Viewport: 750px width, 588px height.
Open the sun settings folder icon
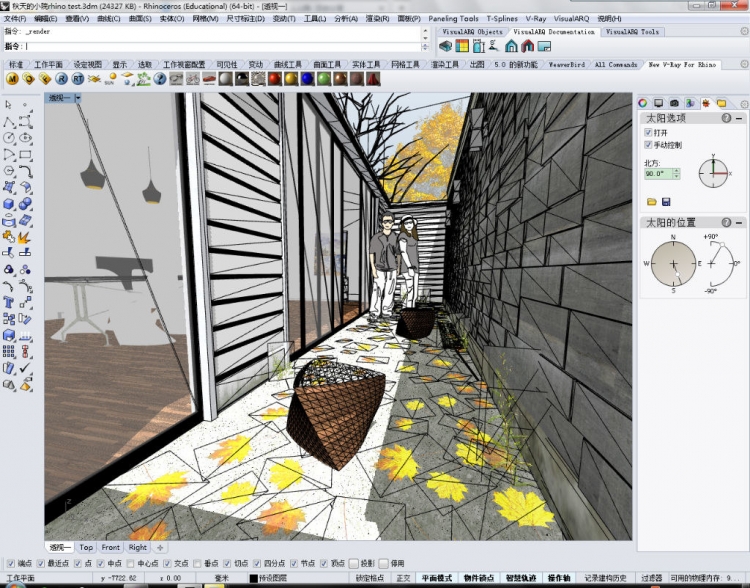coord(651,201)
